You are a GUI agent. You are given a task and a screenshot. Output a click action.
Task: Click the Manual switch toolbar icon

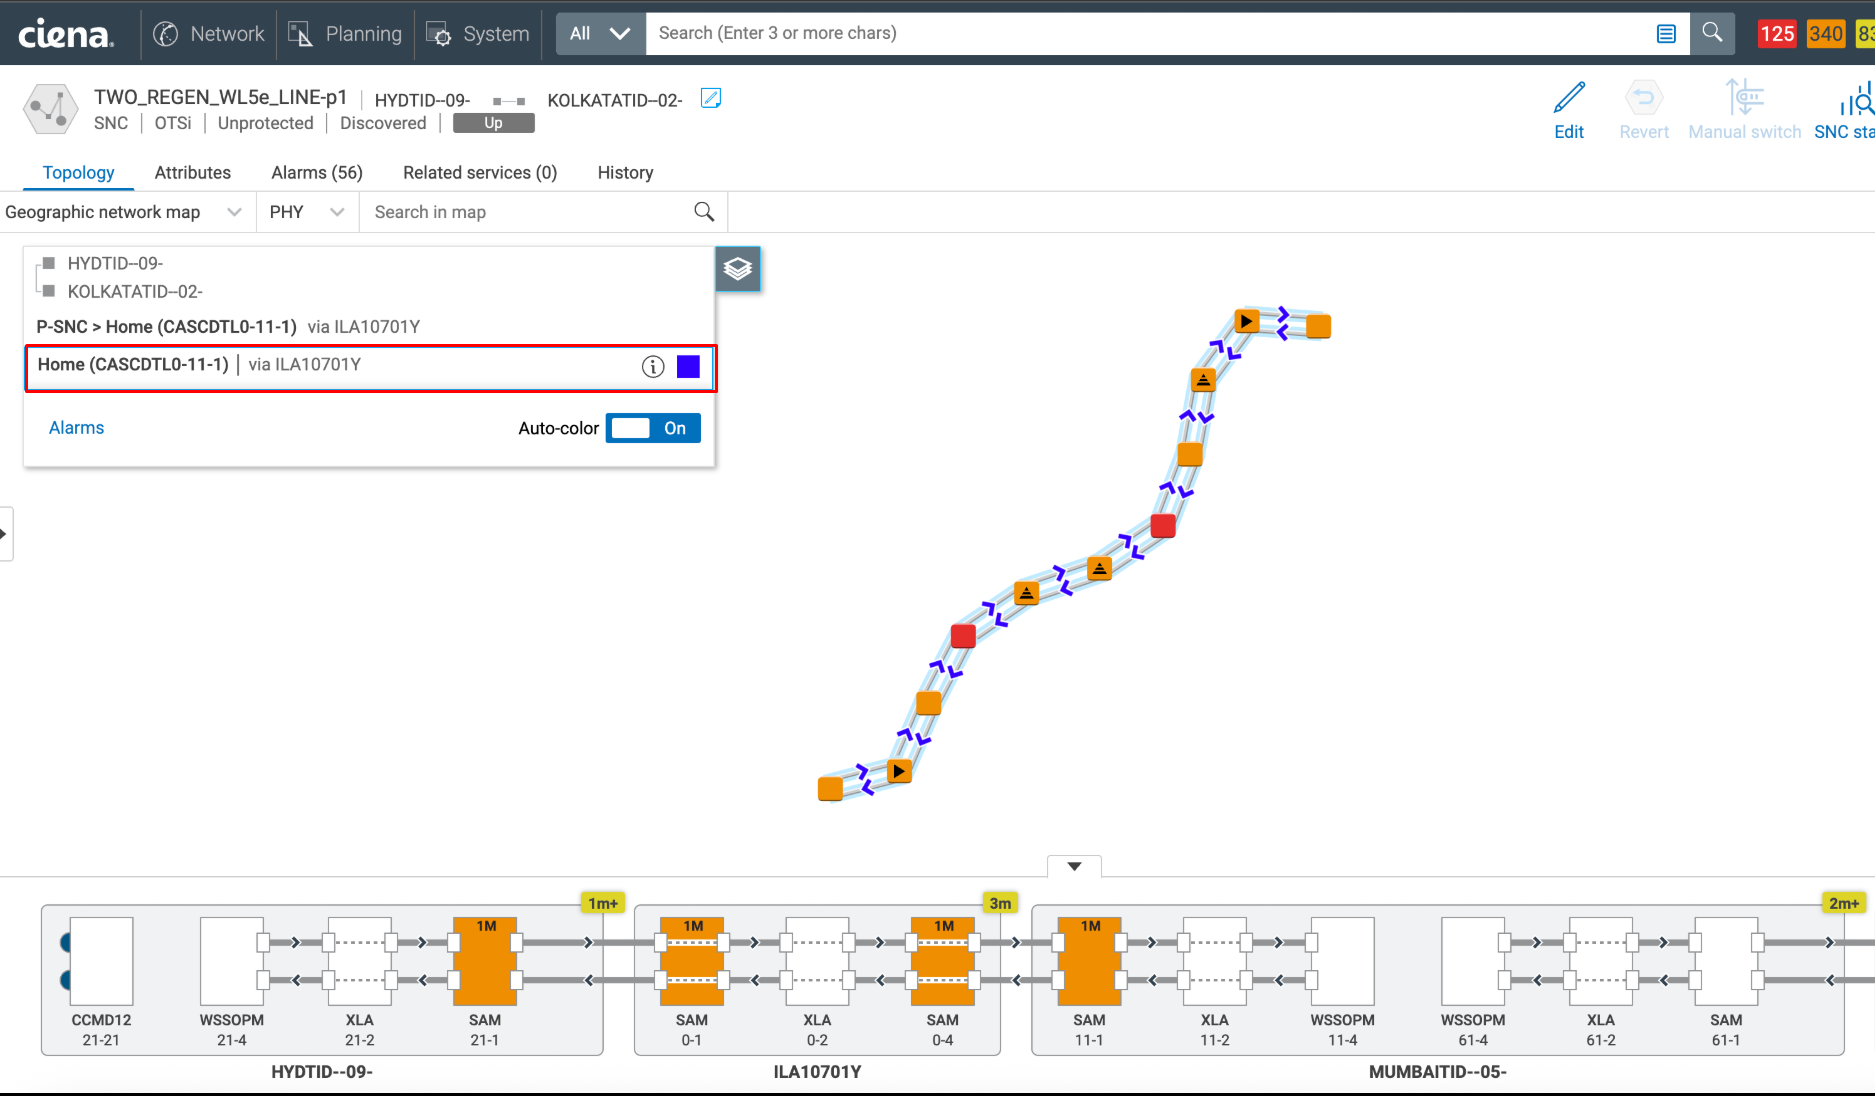coord(1745,110)
